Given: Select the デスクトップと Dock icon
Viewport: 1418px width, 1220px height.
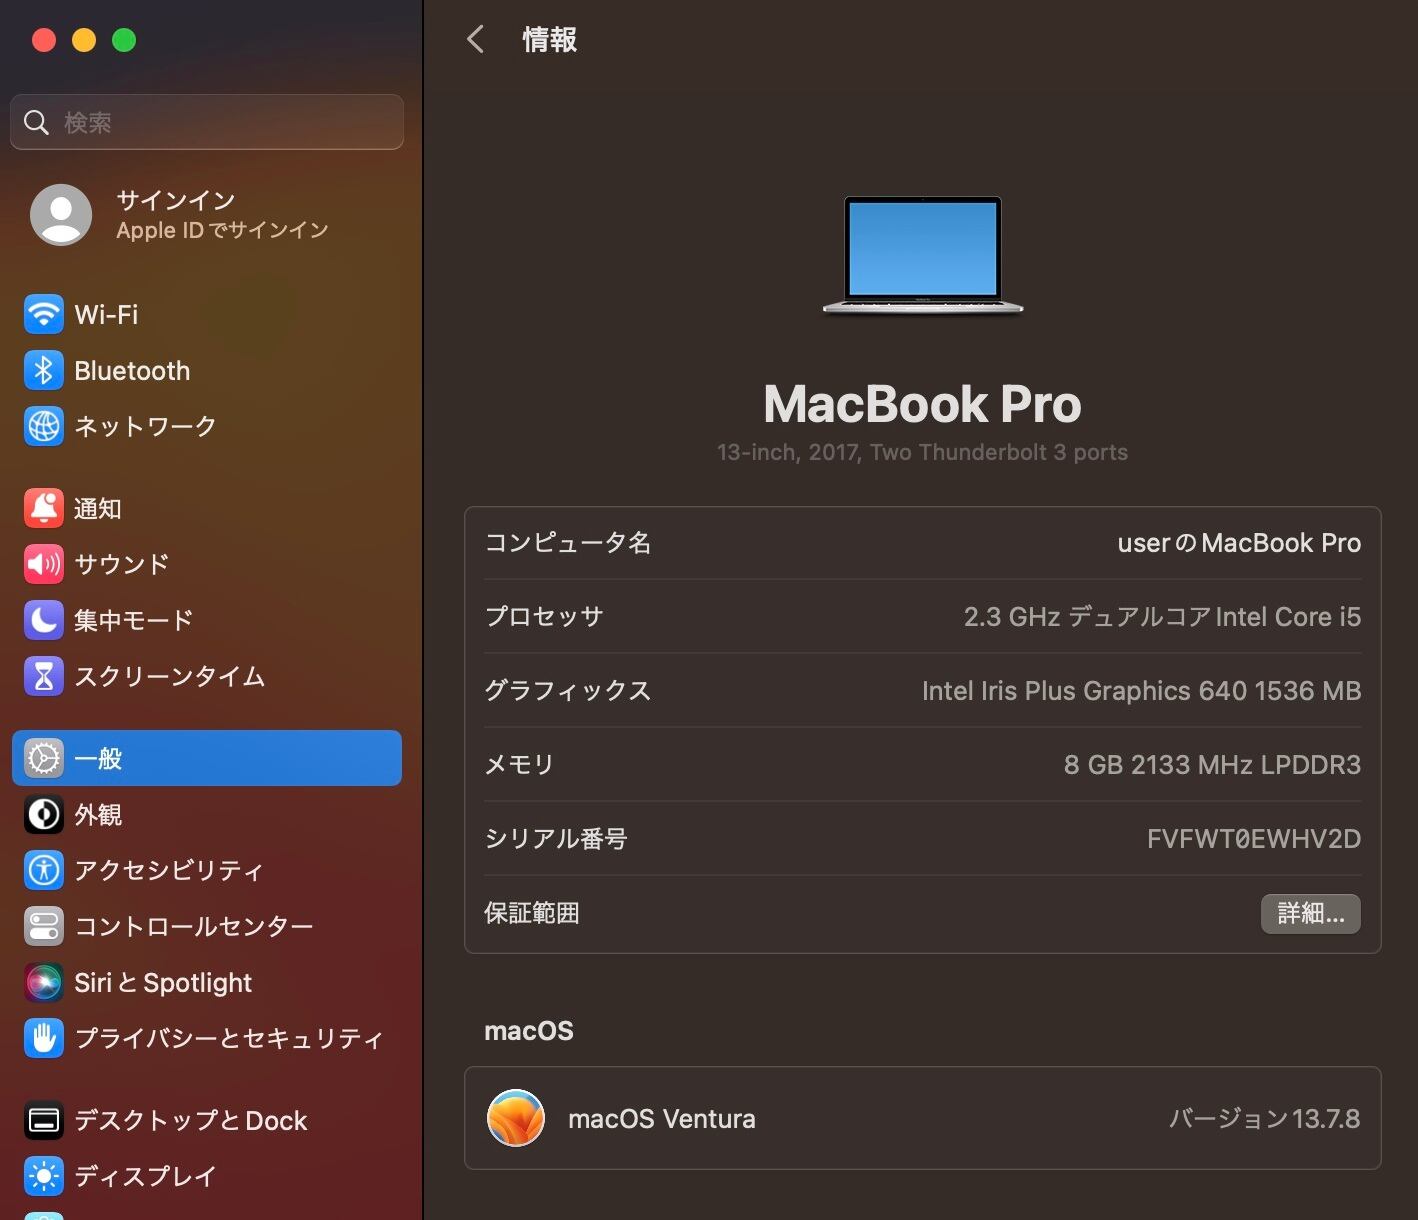Looking at the screenshot, I should coord(44,1120).
